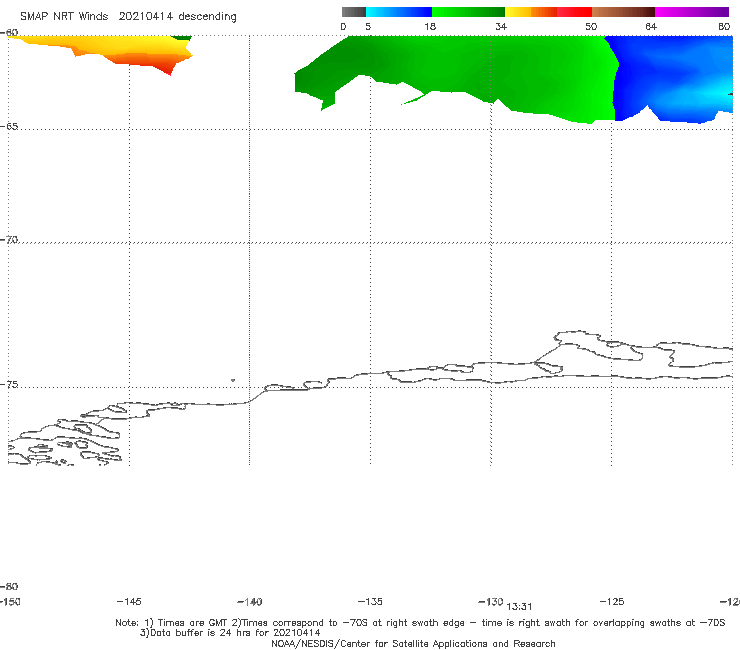This screenshot has width=740, height=650.
Task: Click the latitude label -75
Action: click(9, 384)
